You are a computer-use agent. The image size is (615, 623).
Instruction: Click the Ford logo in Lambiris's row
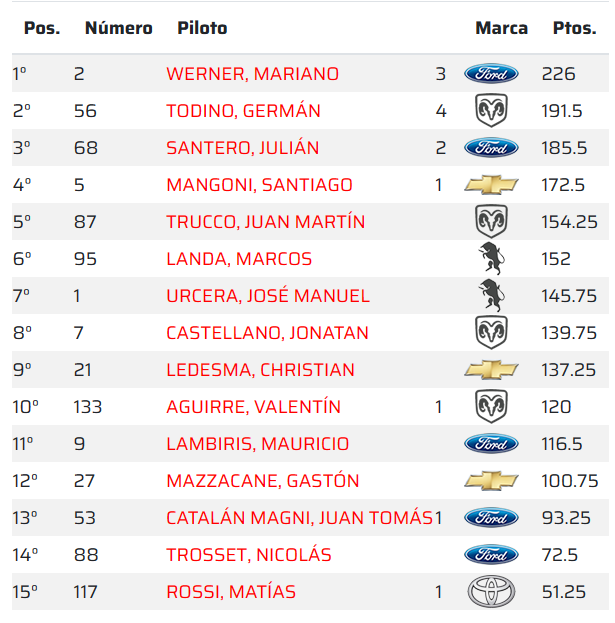point(491,444)
